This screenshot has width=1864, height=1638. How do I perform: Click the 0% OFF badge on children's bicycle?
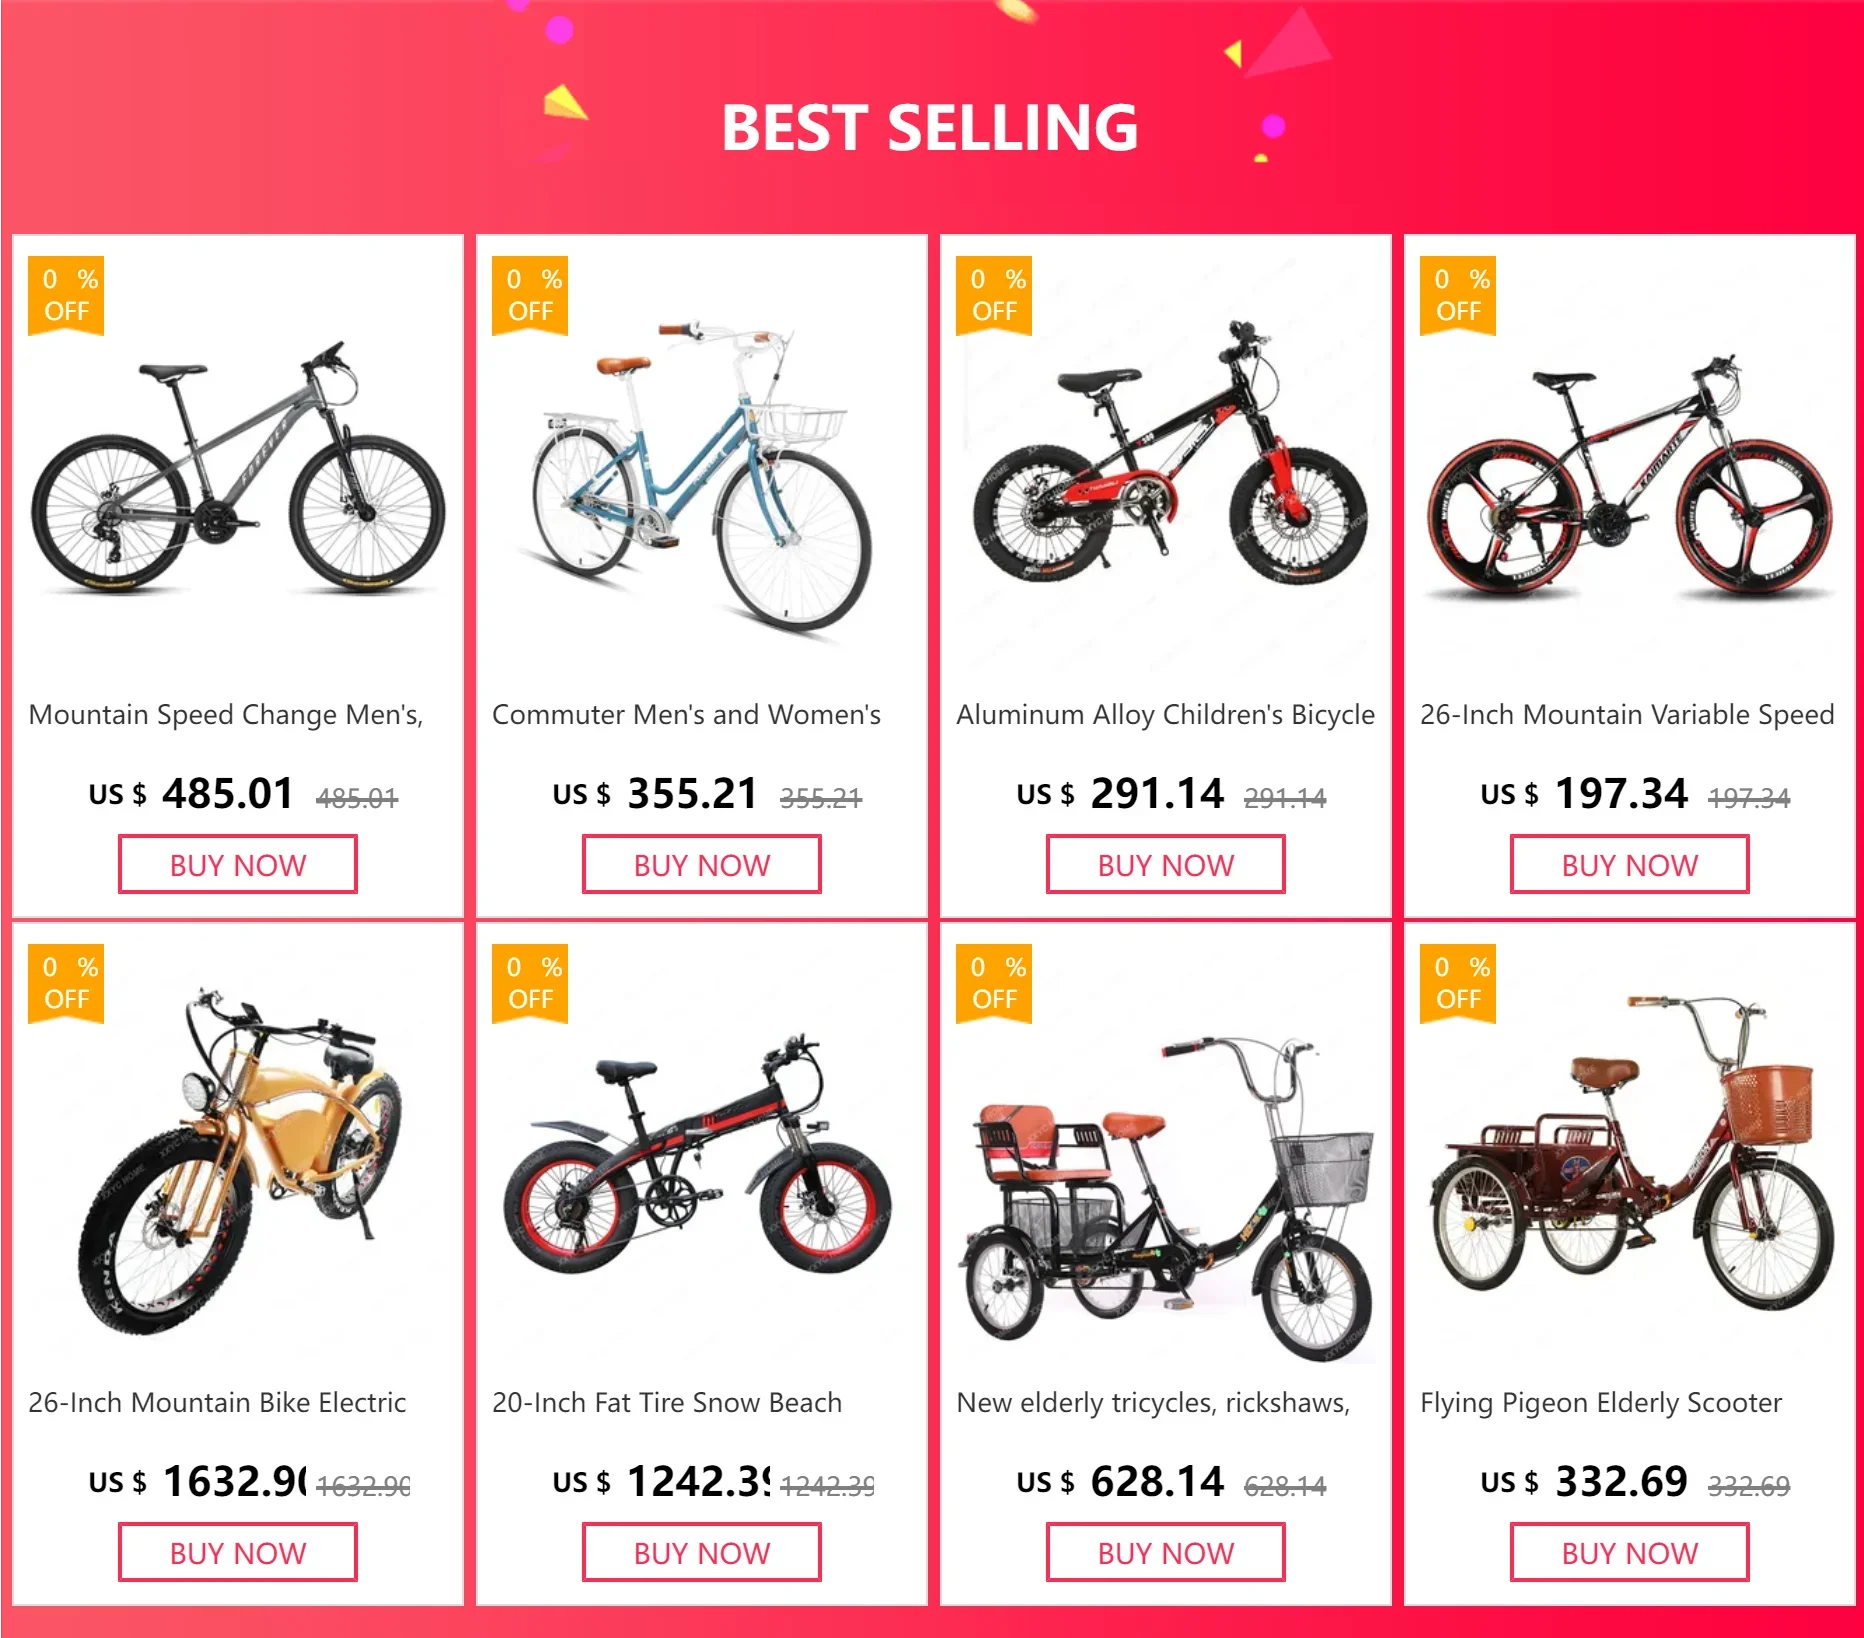pos(994,295)
